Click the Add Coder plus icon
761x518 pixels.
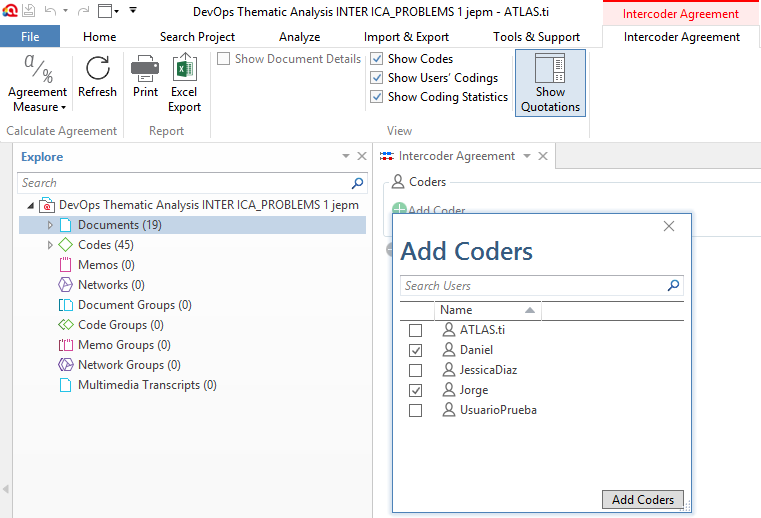point(399,208)
